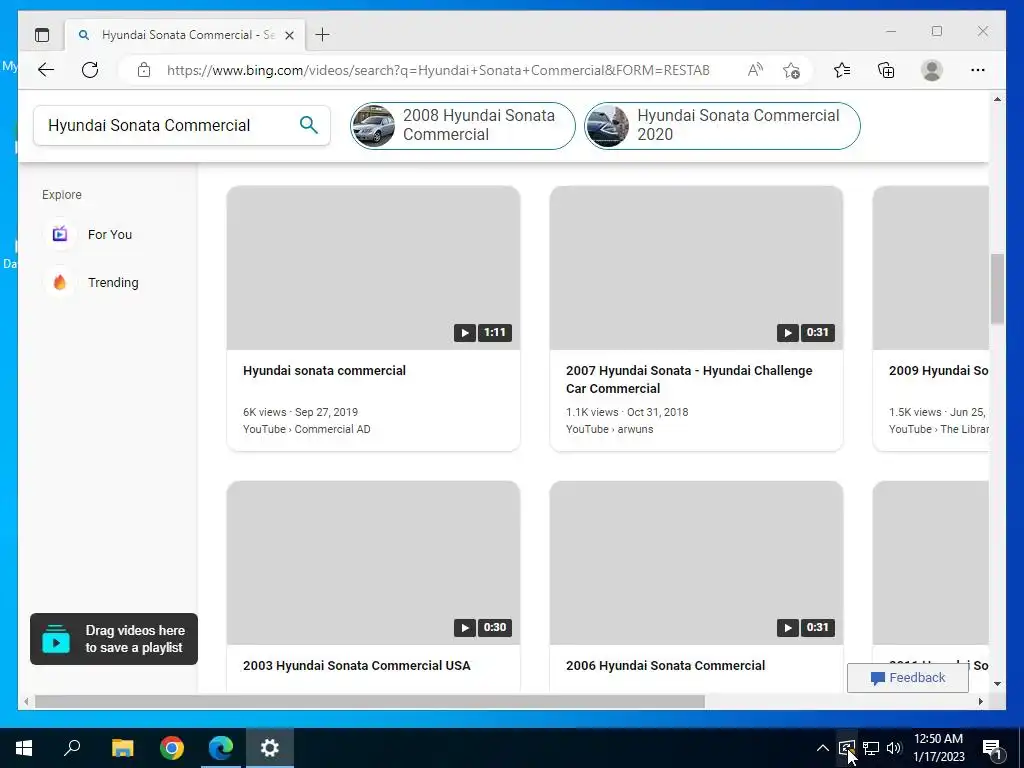Activate the Read aloud icon
Image resolution: width=1024 pixels, height=768 pixels.
point(755,70)
